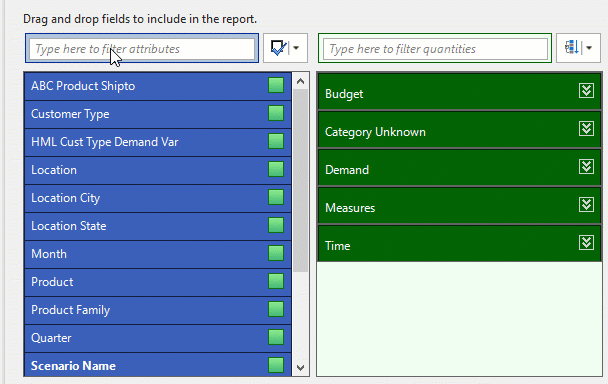
Task: Click the sort icon beside quantities filter
Action: tap(572, 48)
